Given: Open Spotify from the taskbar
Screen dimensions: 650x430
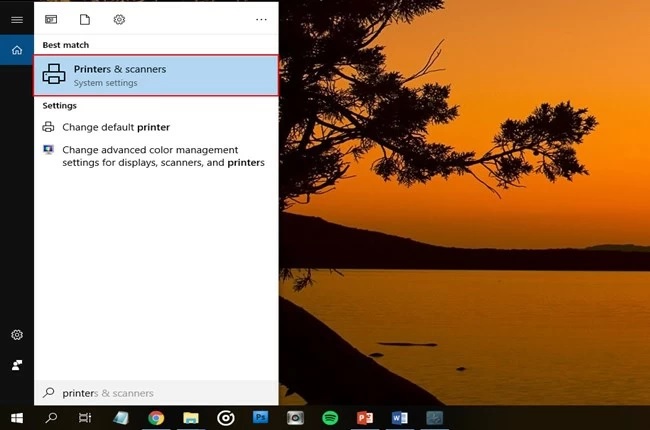Looking at the screenshot, I should [330, 418].
